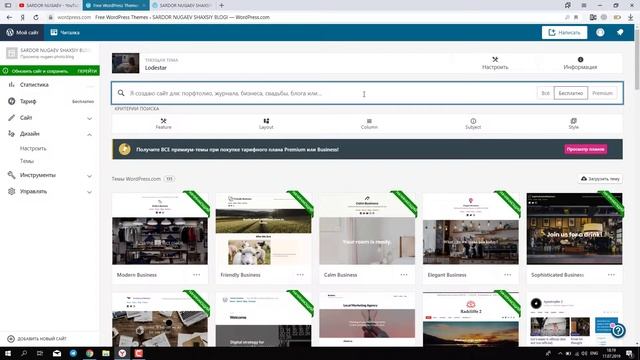
Task: Open Customize under Design
Action: [33, 149]
